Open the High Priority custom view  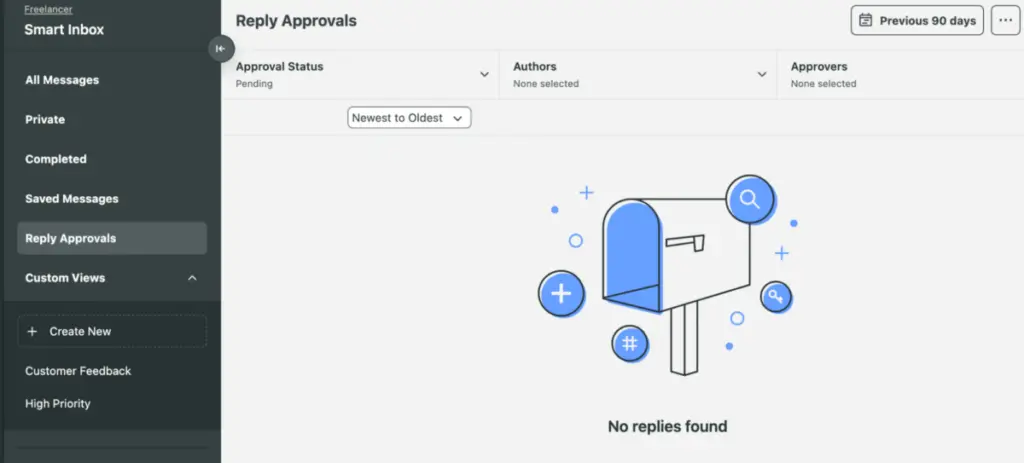(58, 404)
